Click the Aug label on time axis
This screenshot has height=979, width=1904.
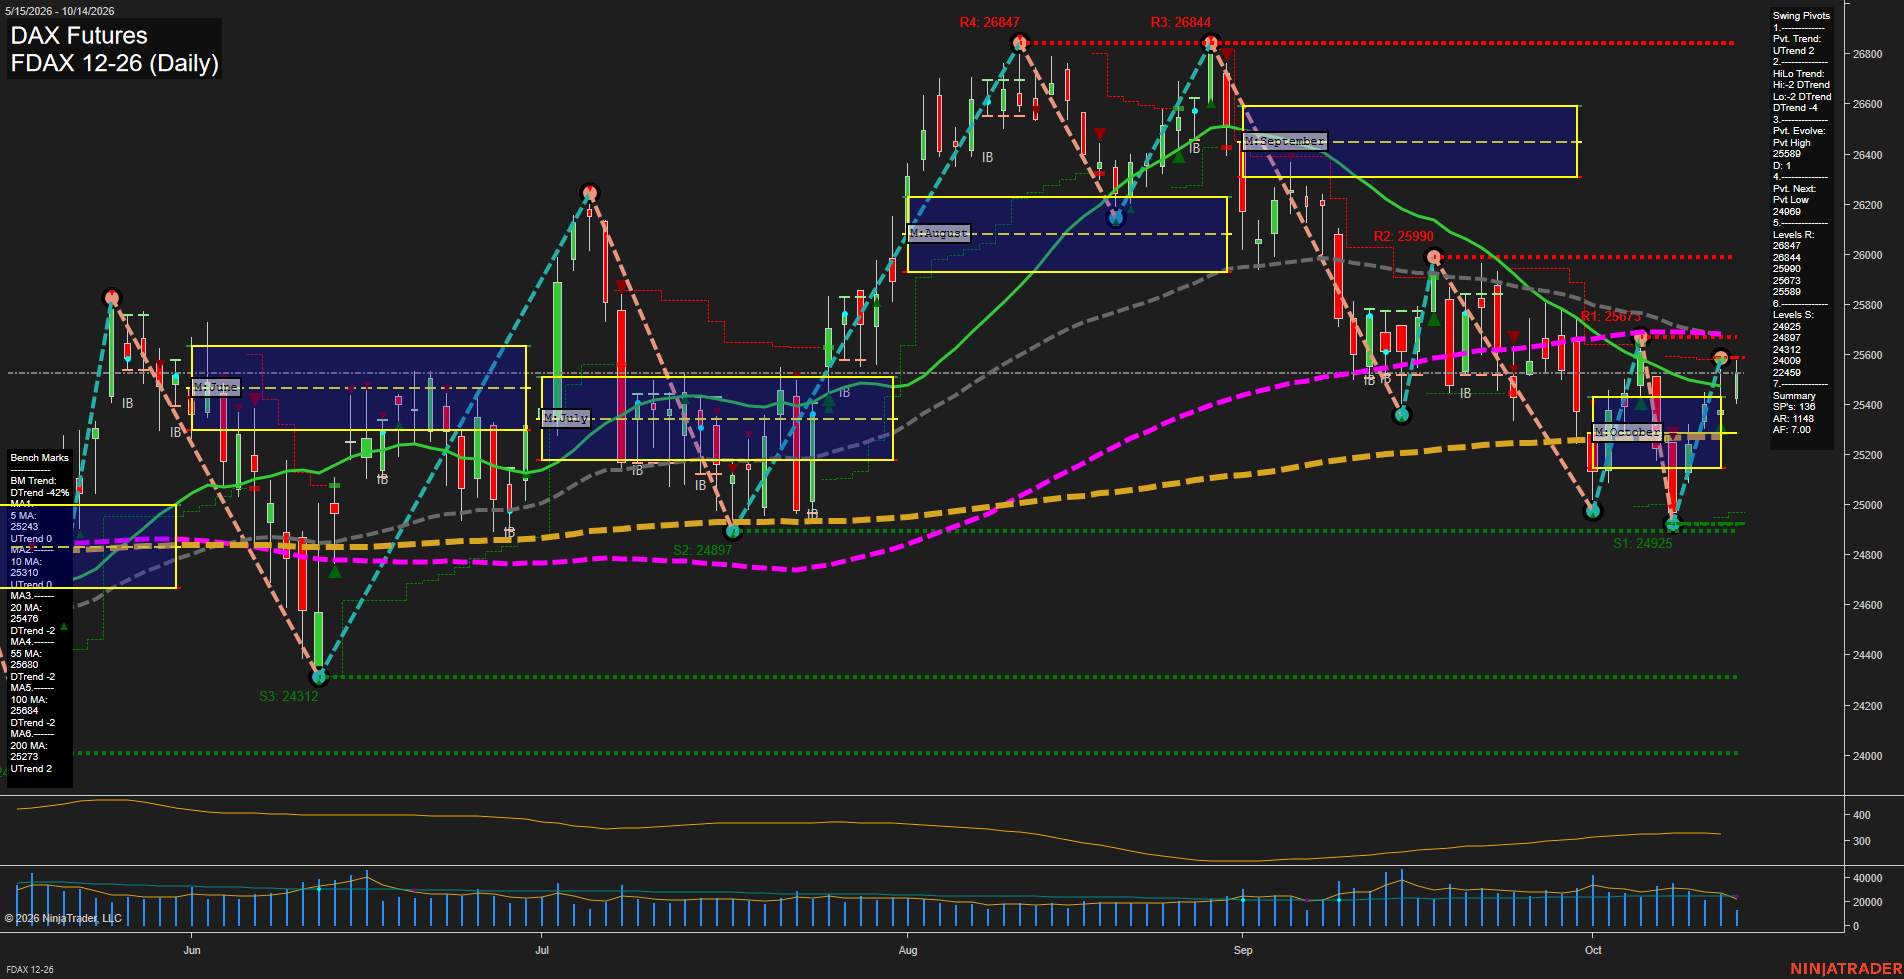pyautogui.click(x=908, y=950)
